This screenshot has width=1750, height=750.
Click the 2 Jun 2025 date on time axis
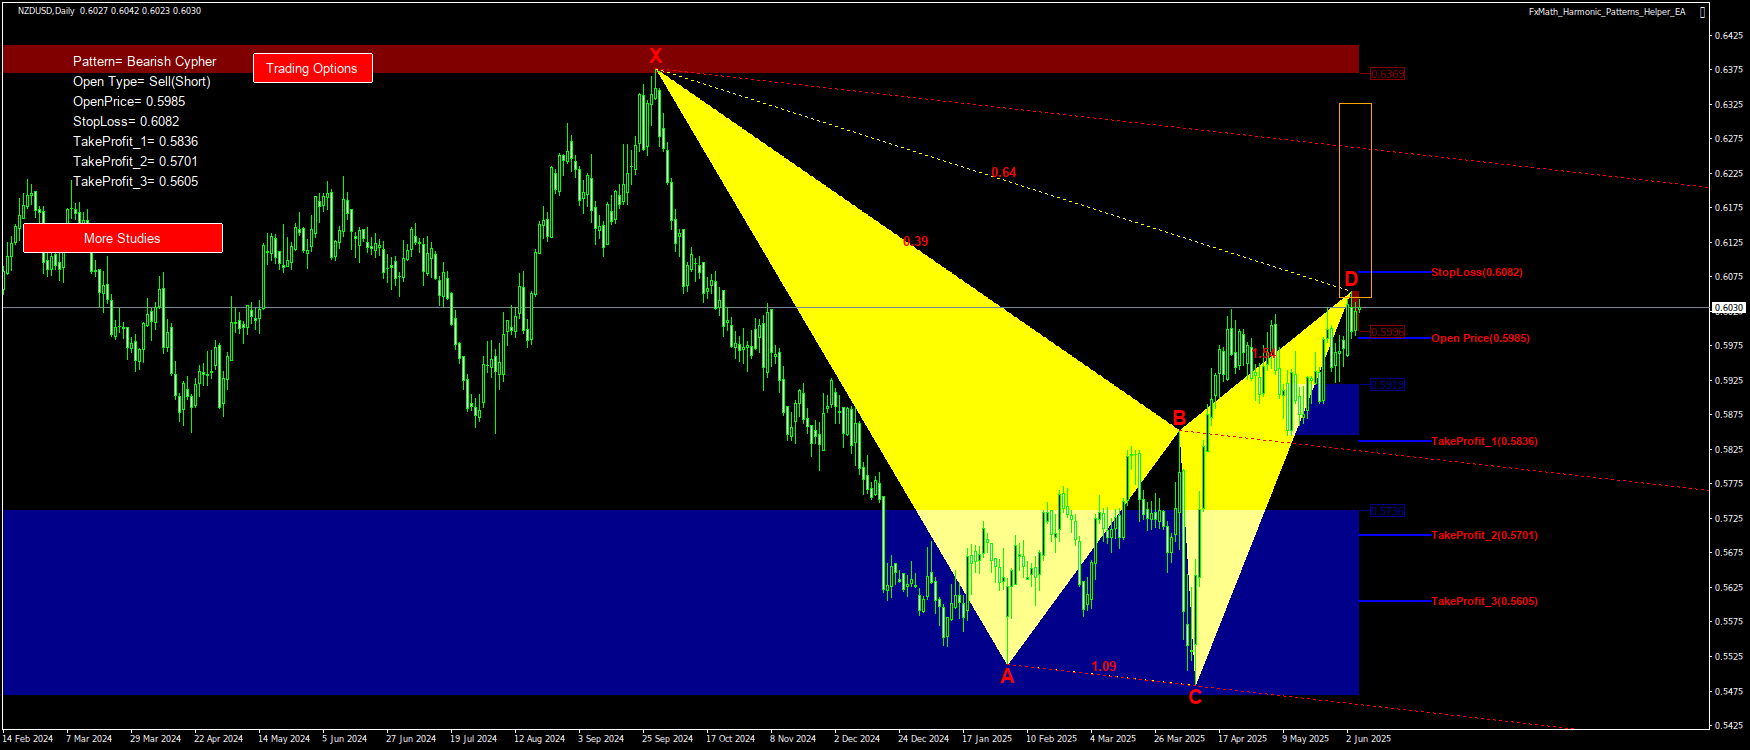click(x=1368, y=739)
